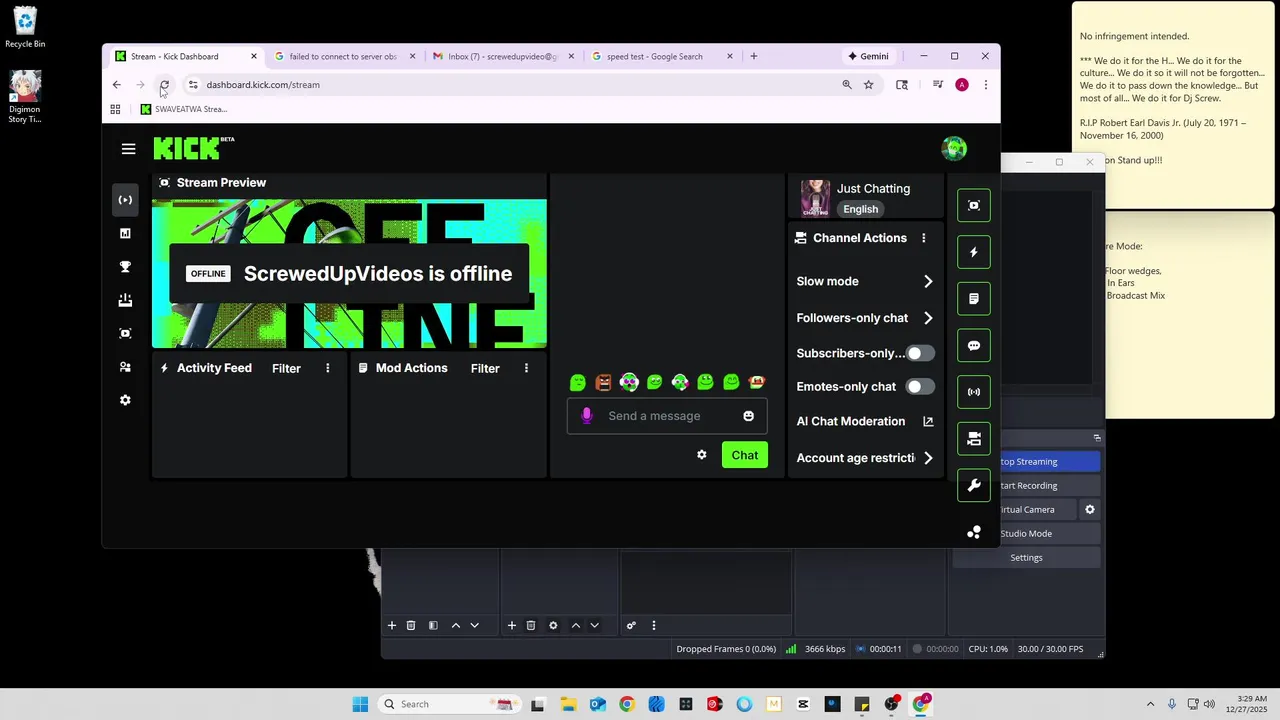Click the Just Chatting category thumbnail
Screen dimensions: 1280x720
click(815, 198)
